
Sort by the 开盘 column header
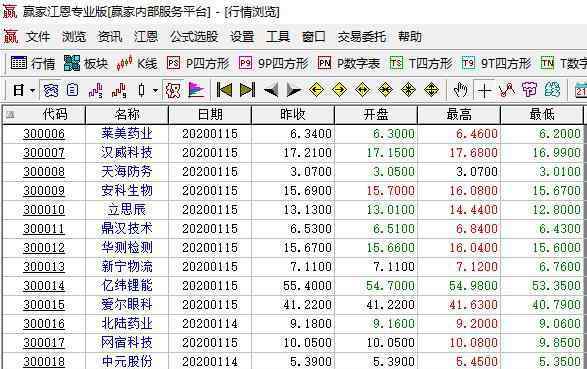(376, 115)
